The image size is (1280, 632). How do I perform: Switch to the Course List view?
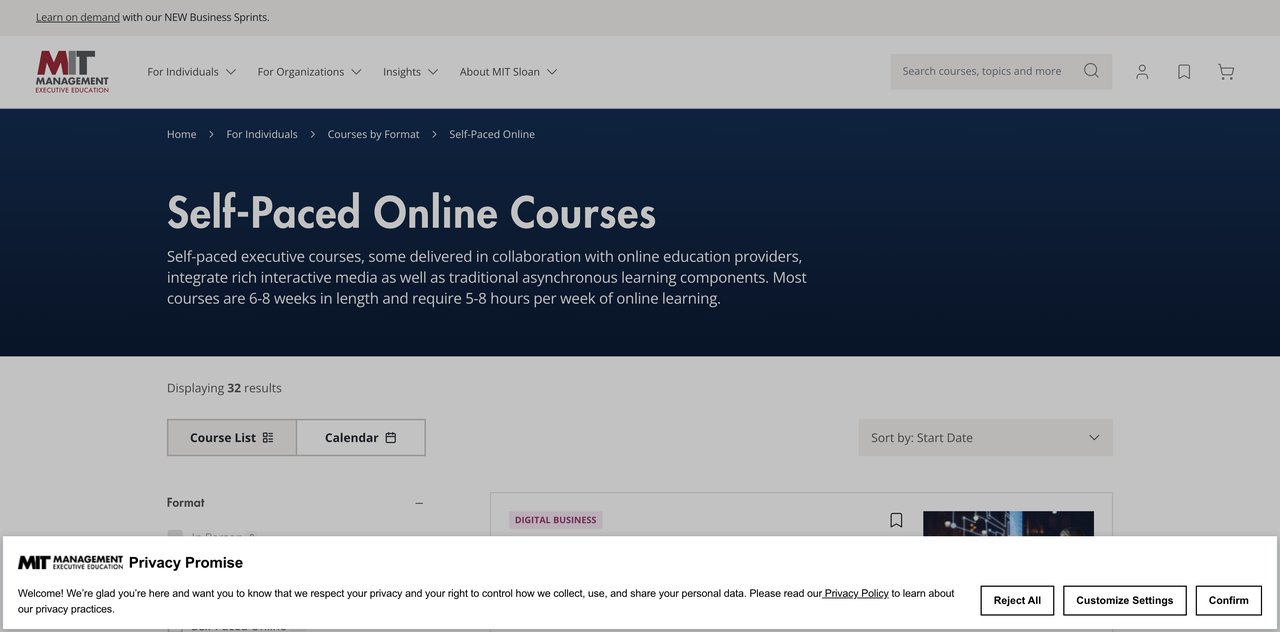(232, 437)
